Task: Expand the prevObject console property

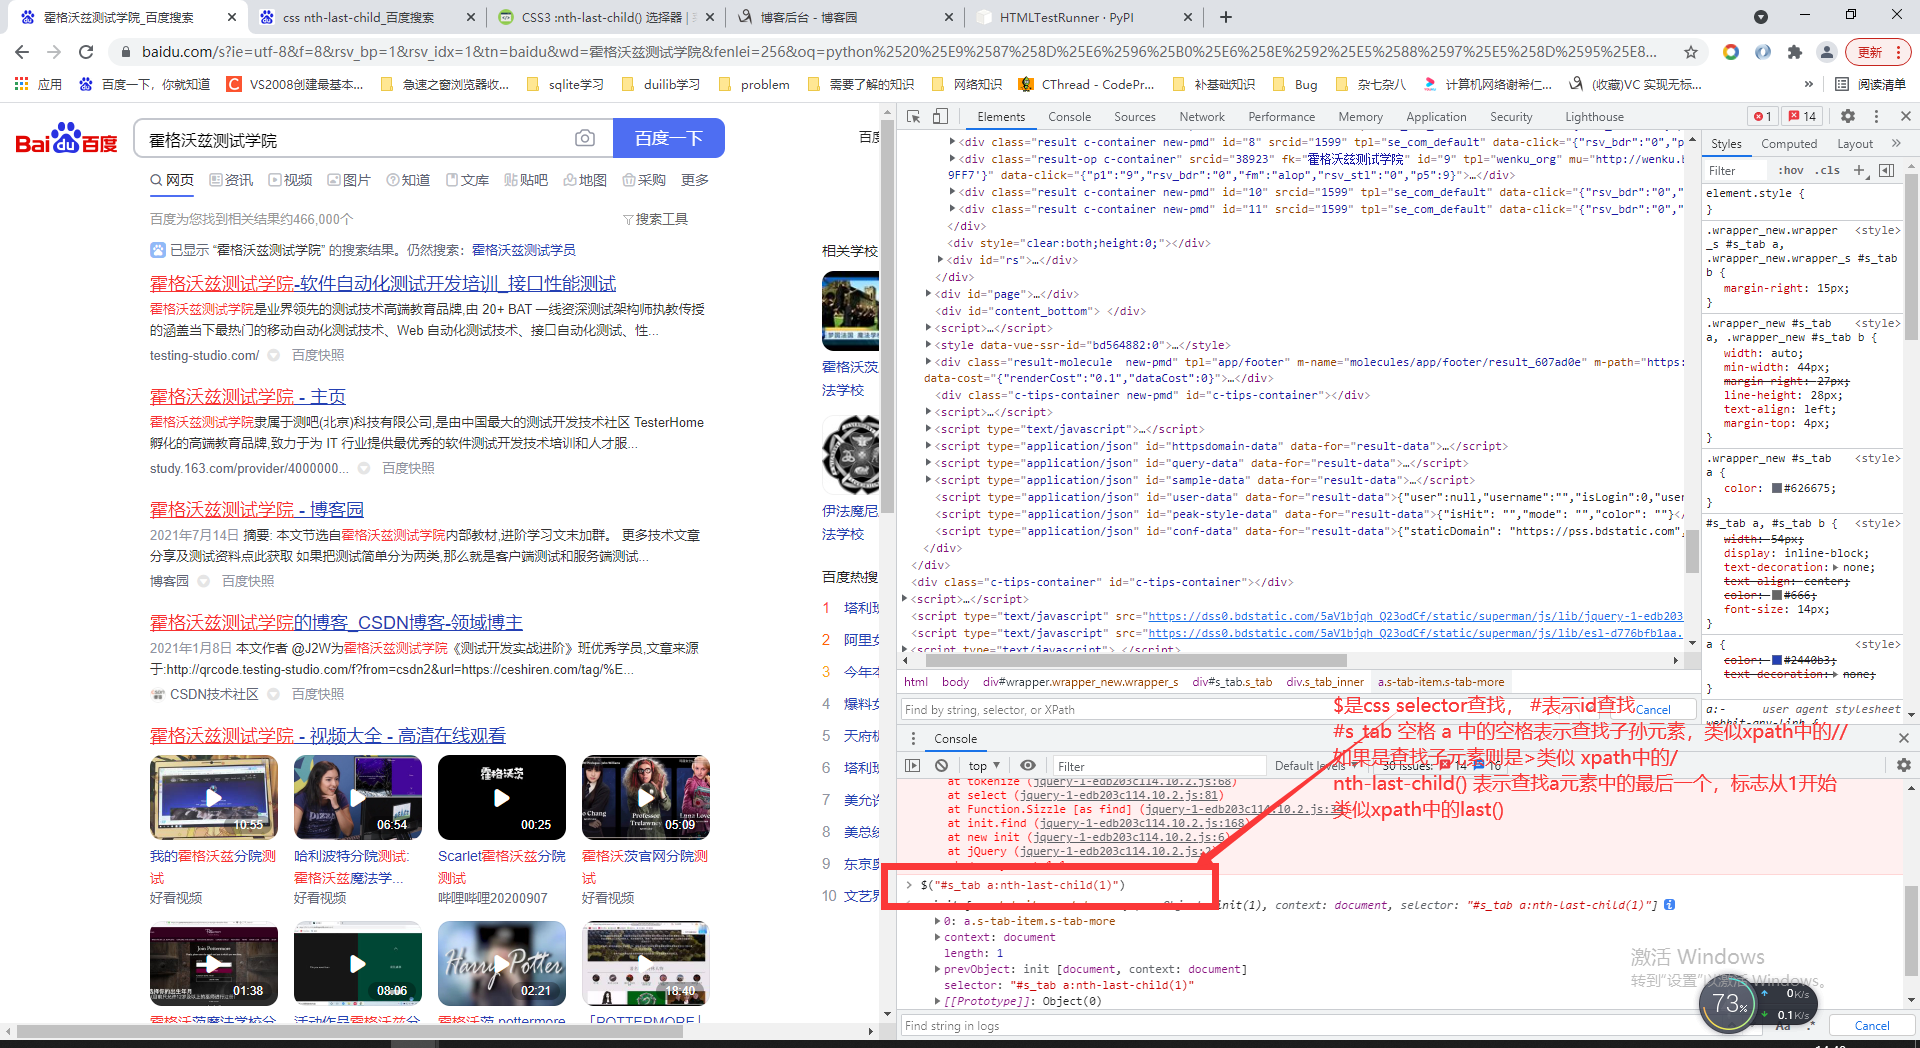Action: [x=938, y=969]
